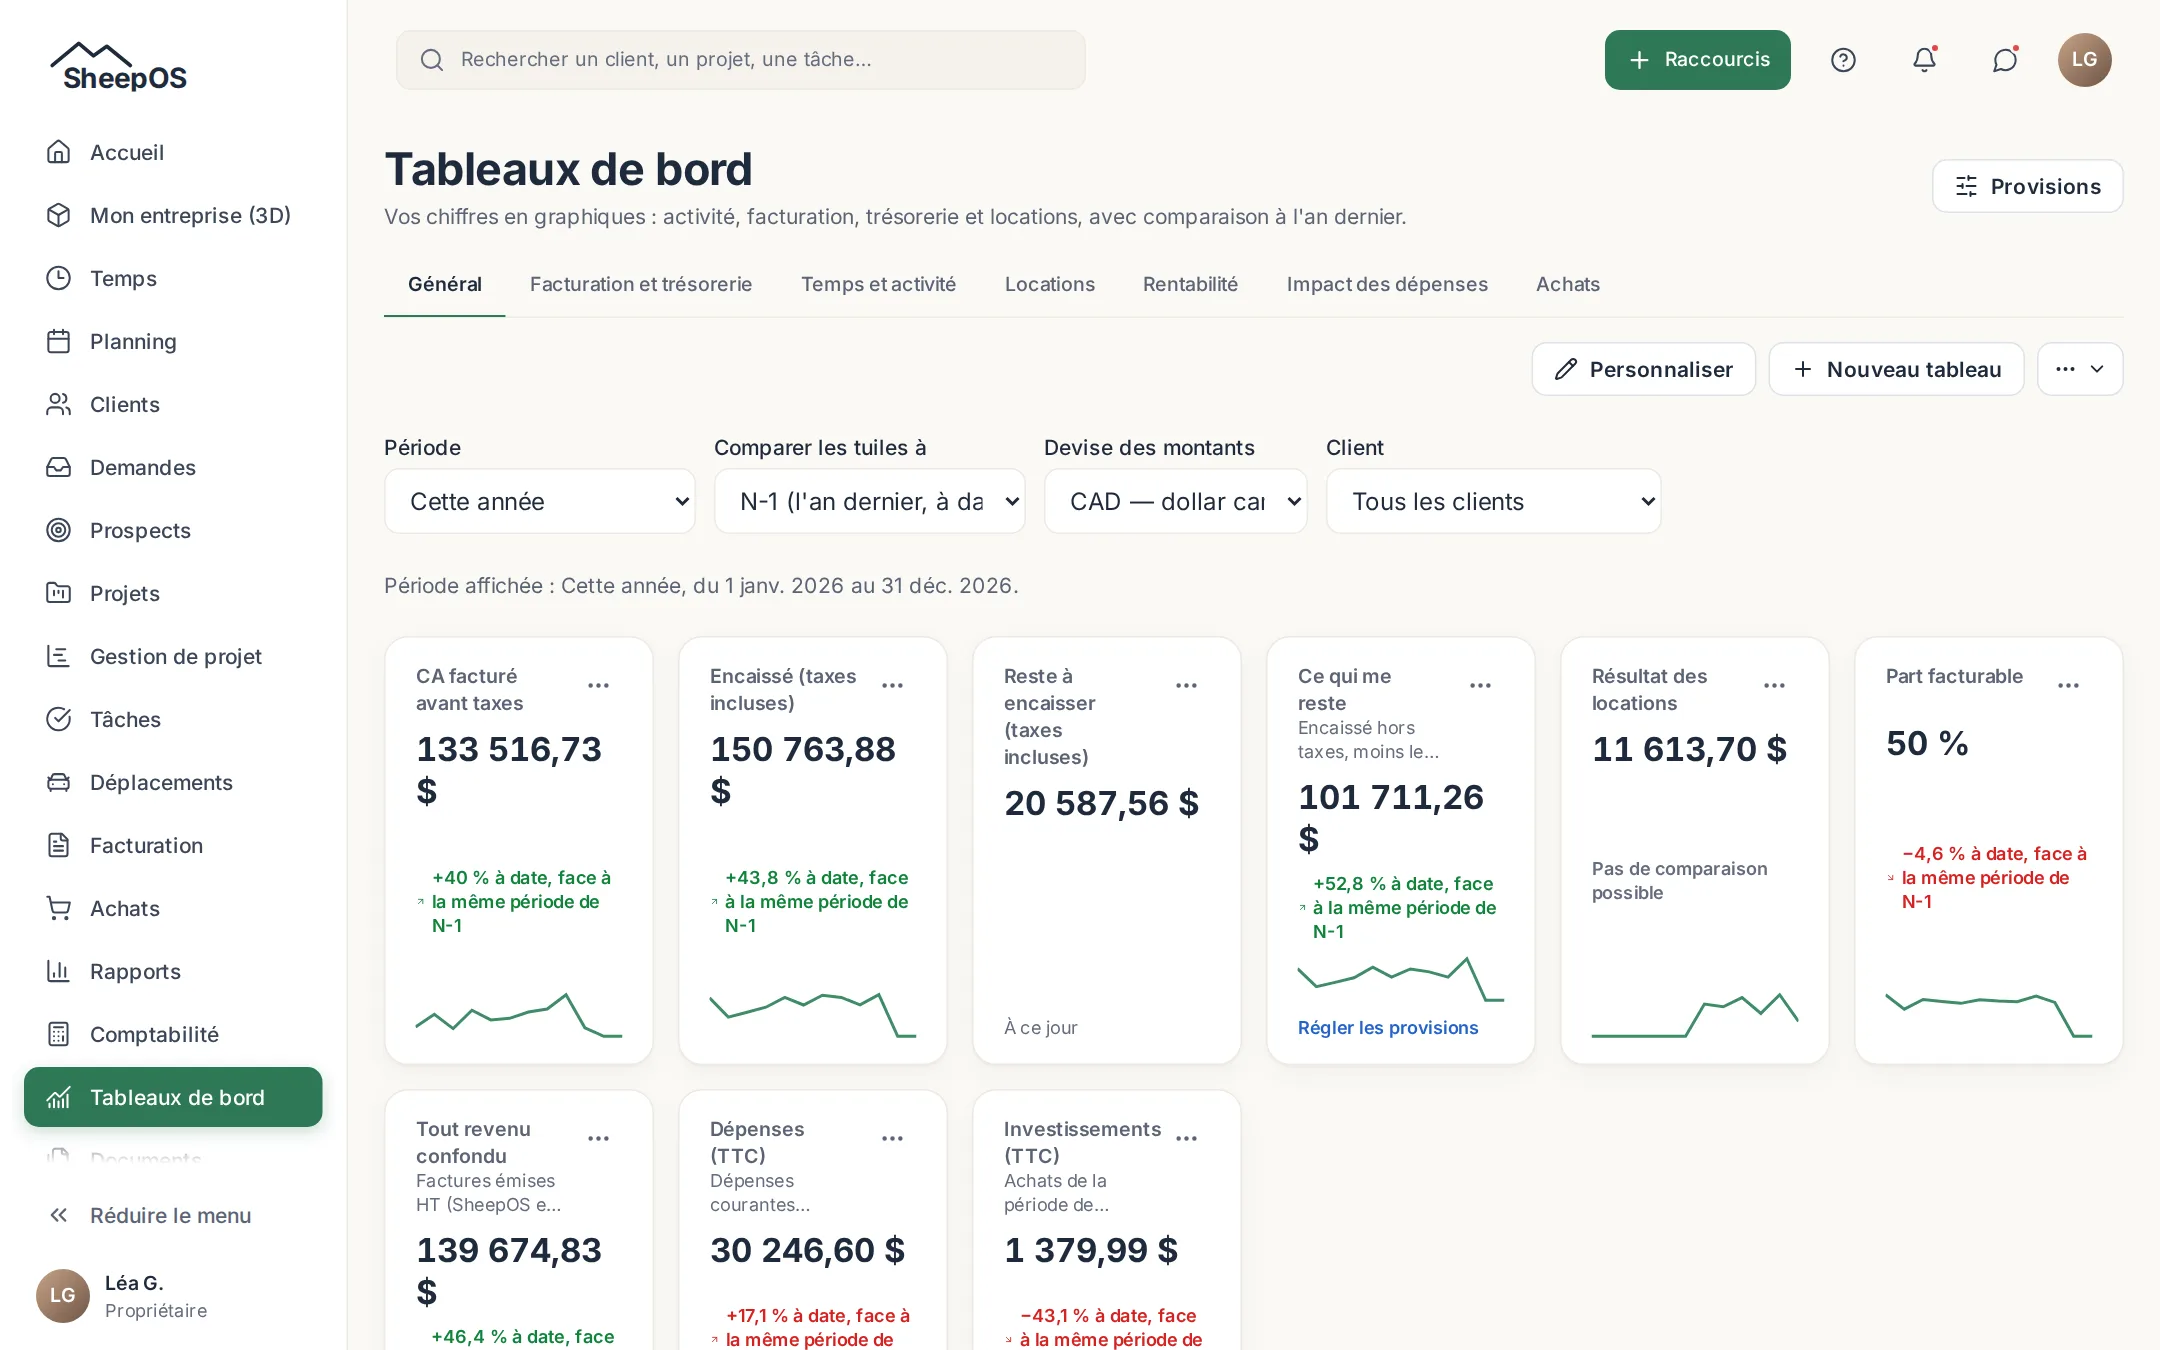The image size is (2160, 1350).
Task: Open options menu on Investissements (TTC) tile
Action: click(x=1186, y=1138)
